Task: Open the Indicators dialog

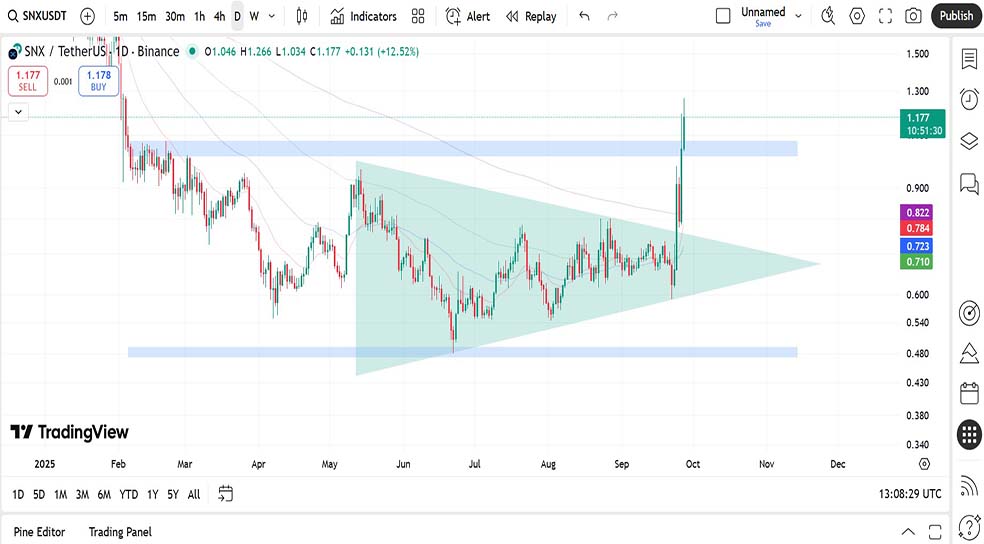Action: (x=364, y=16)
